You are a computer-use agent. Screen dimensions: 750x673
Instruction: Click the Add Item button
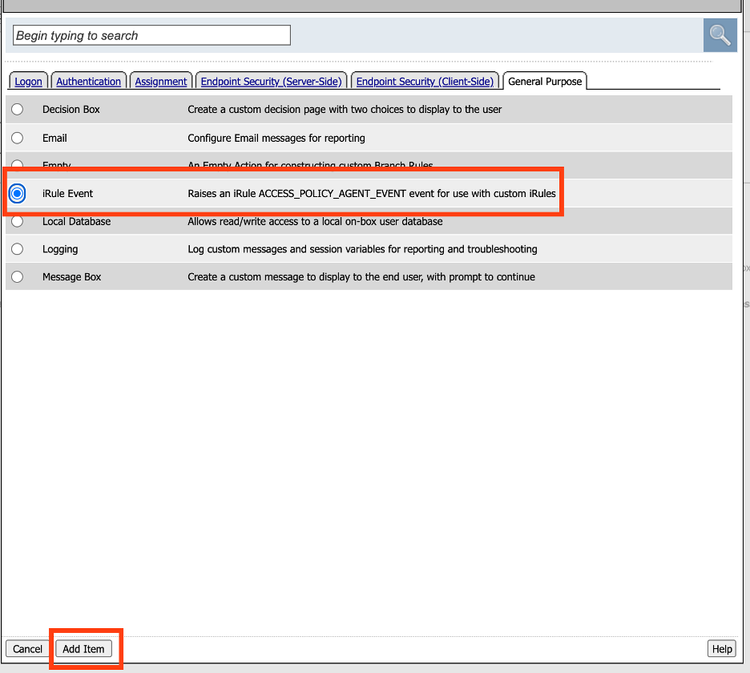pos(83,649)
